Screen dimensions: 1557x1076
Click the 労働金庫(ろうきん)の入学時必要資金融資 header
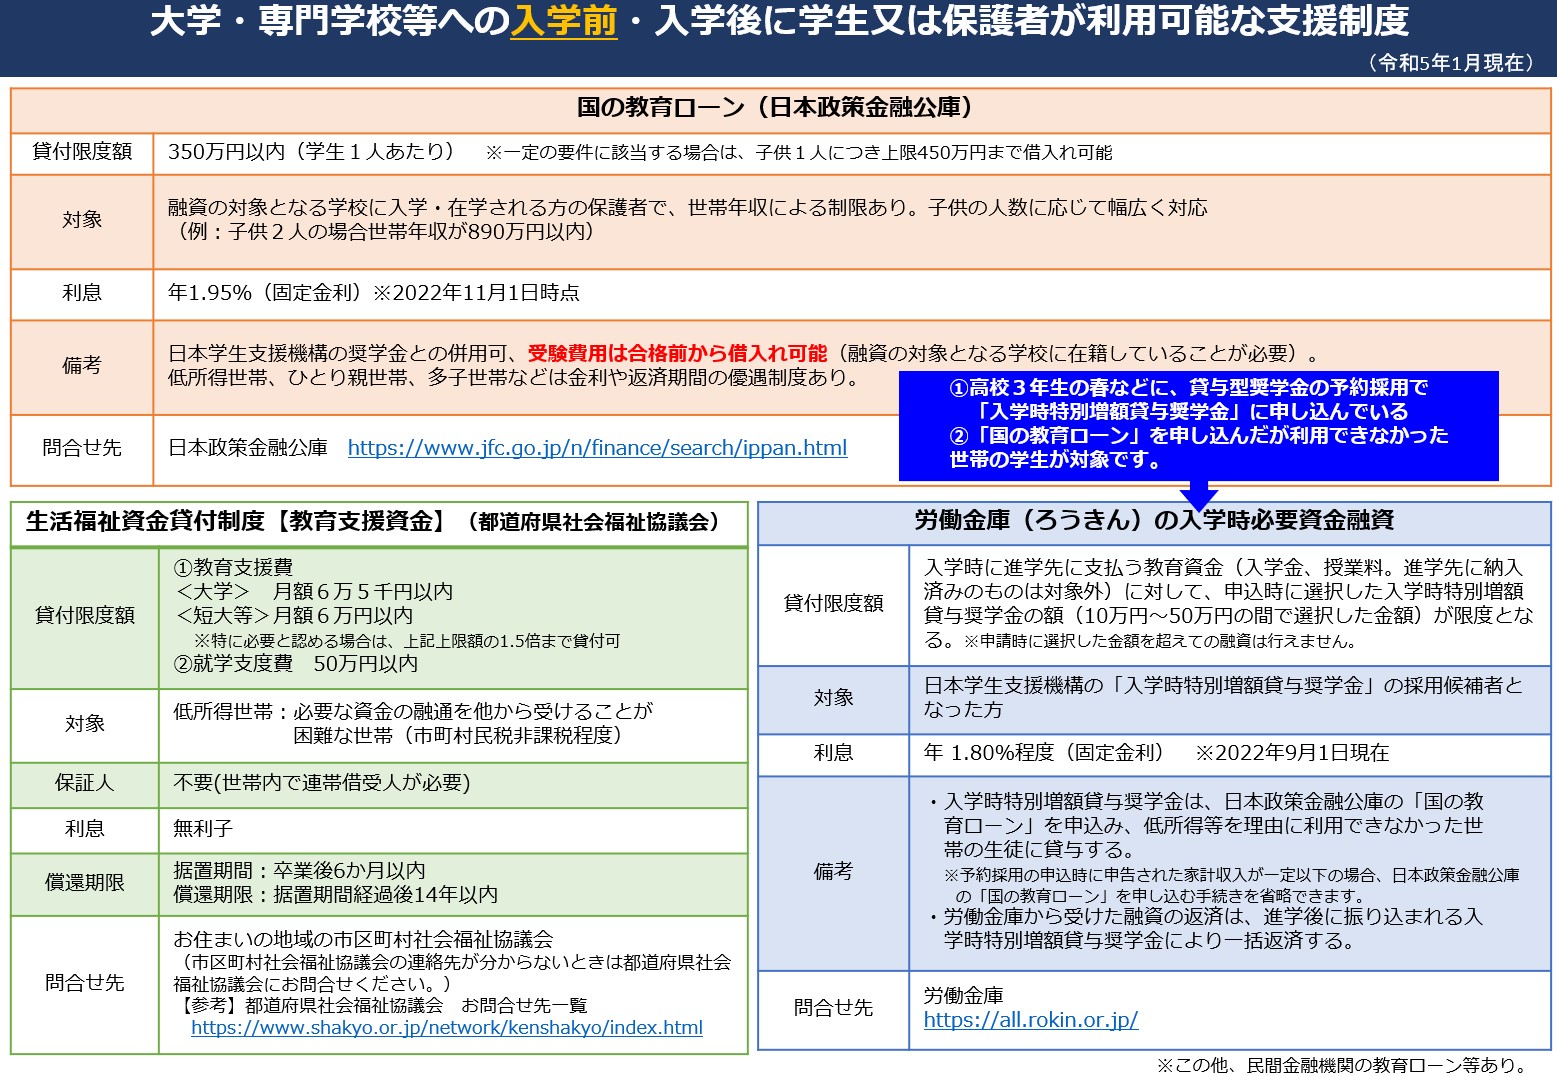[1153, 520]
